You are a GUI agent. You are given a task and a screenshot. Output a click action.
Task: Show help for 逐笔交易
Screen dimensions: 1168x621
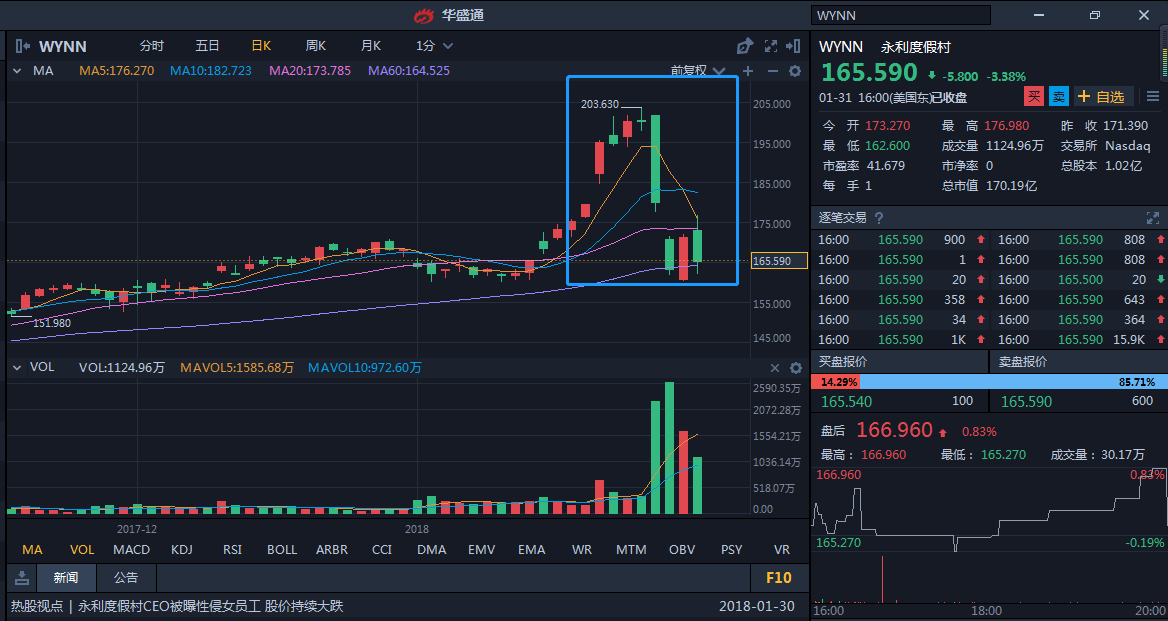point(878,218)
